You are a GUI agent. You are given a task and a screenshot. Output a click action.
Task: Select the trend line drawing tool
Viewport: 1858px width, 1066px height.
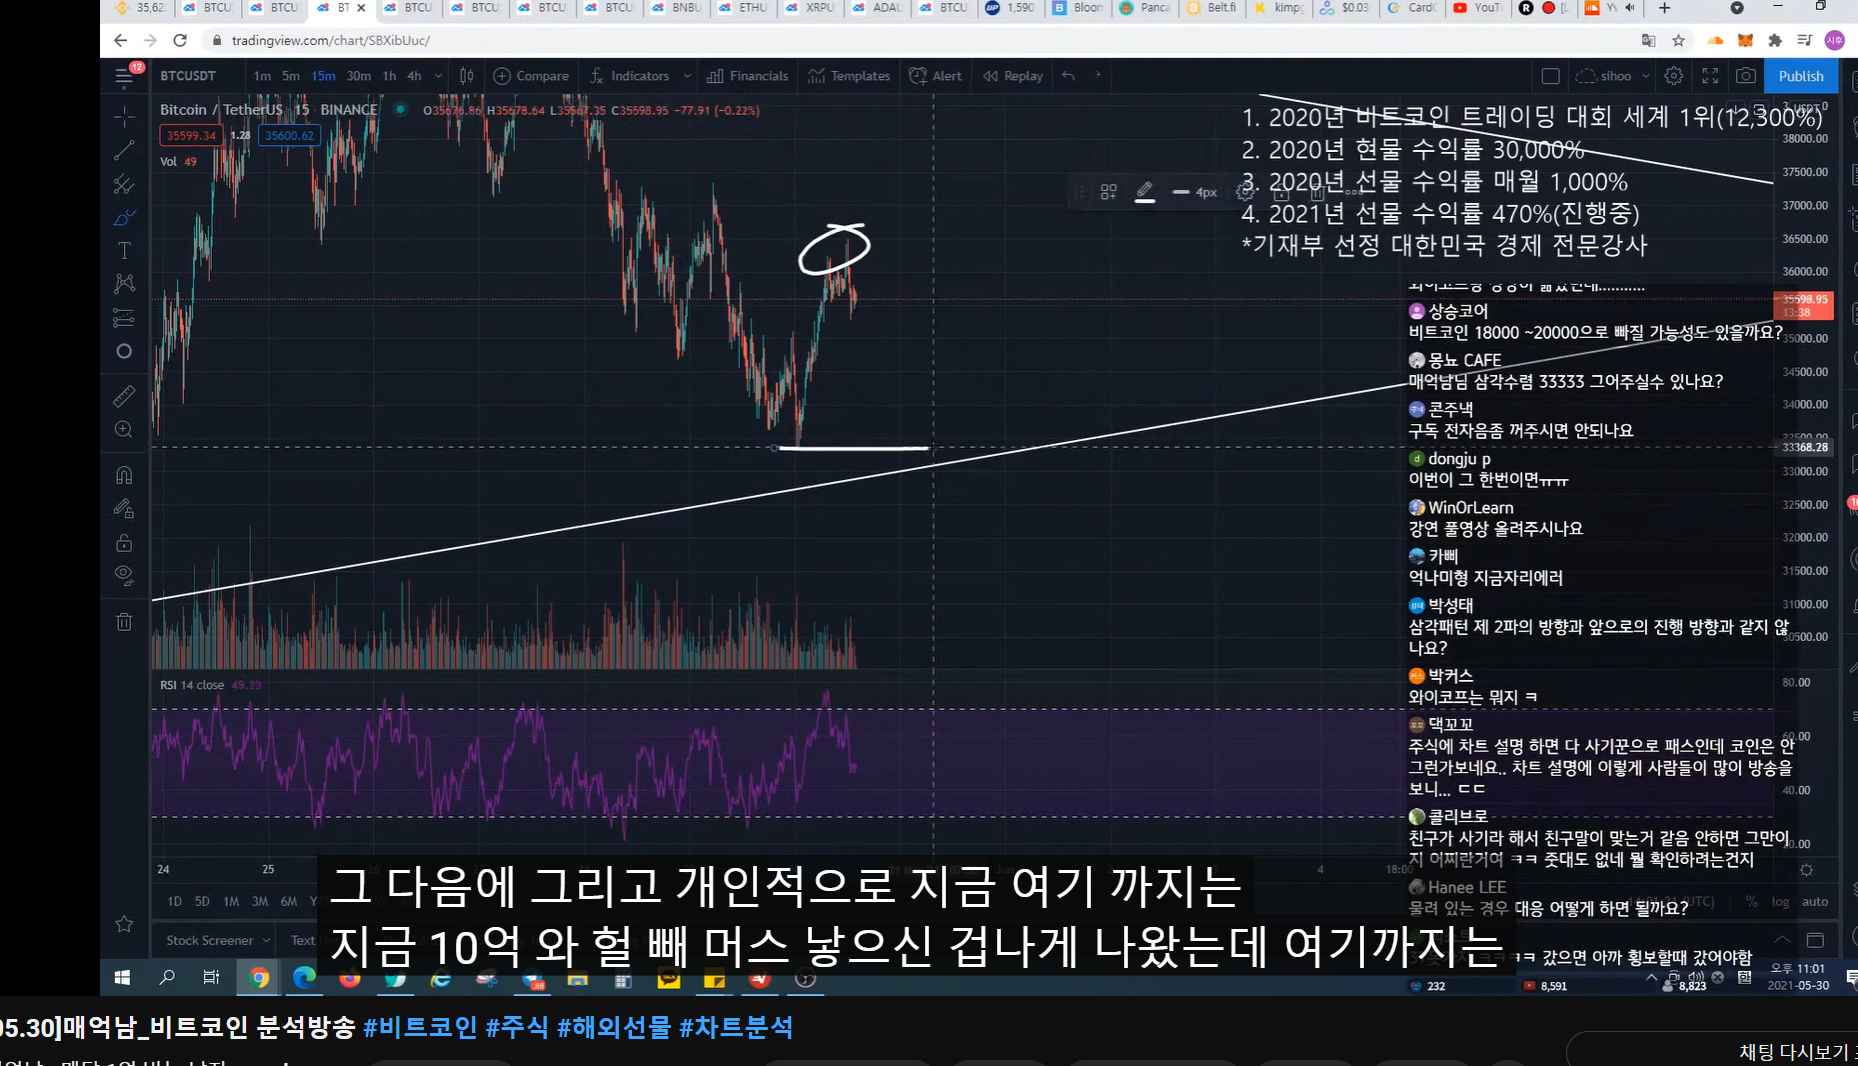pos(124,151)
